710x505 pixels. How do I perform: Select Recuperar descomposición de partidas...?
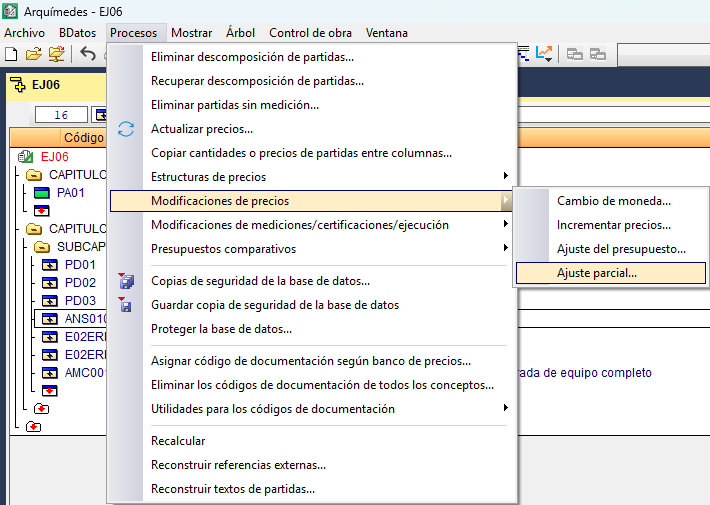tap(312, 81)
